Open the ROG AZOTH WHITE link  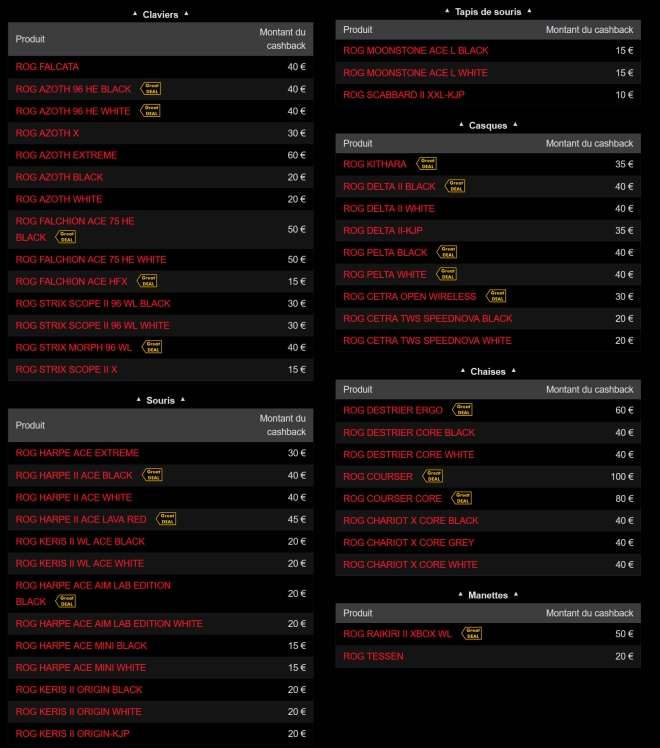pyautogui.click(x=59, y=199)
